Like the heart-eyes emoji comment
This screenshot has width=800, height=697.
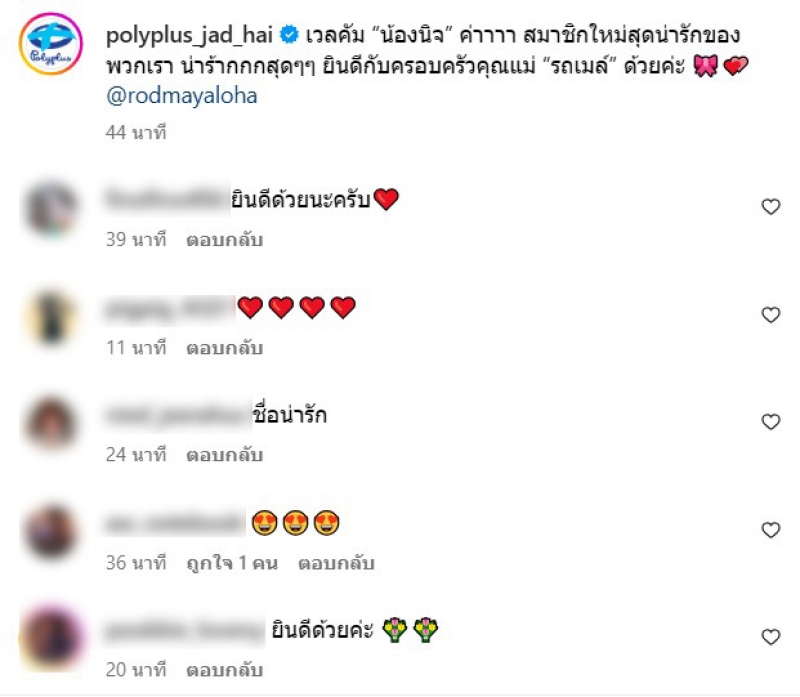770,530
